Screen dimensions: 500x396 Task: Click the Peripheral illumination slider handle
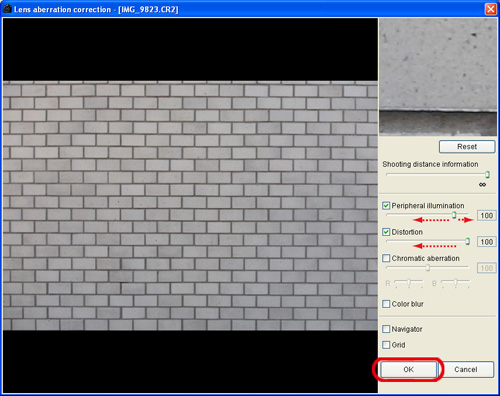(x=454, y=215)
